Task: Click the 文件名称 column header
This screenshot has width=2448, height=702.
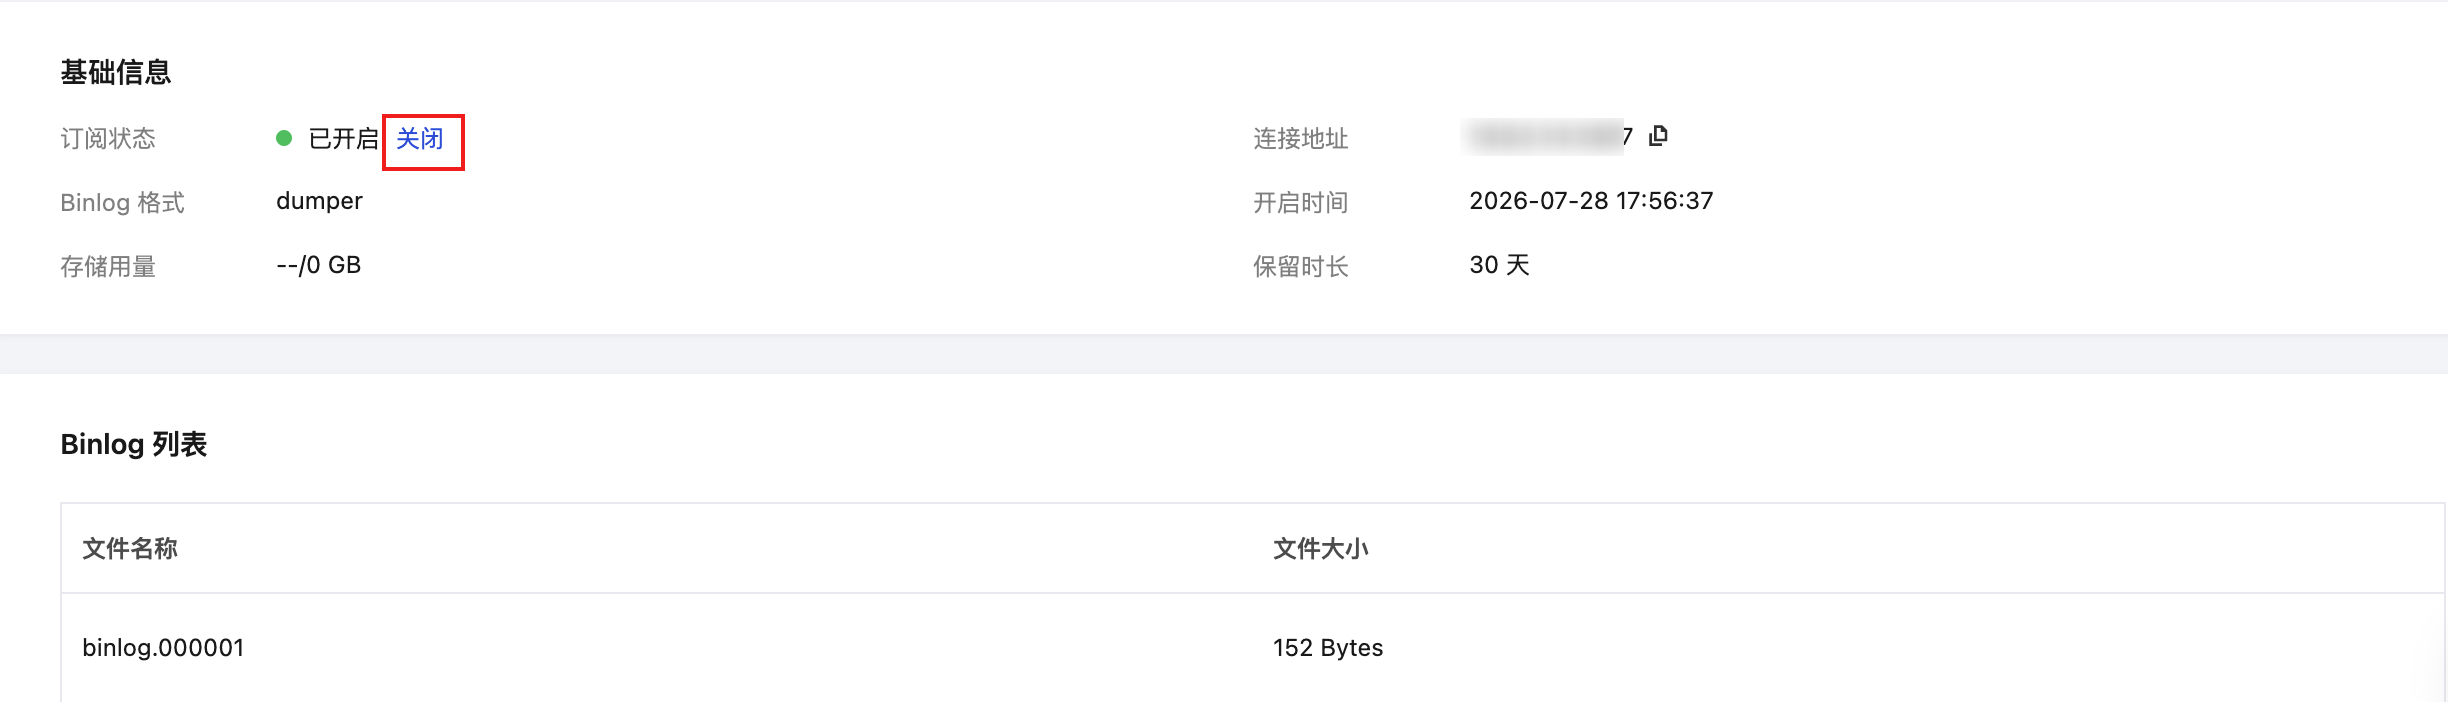Action: (x=130, y=548)
